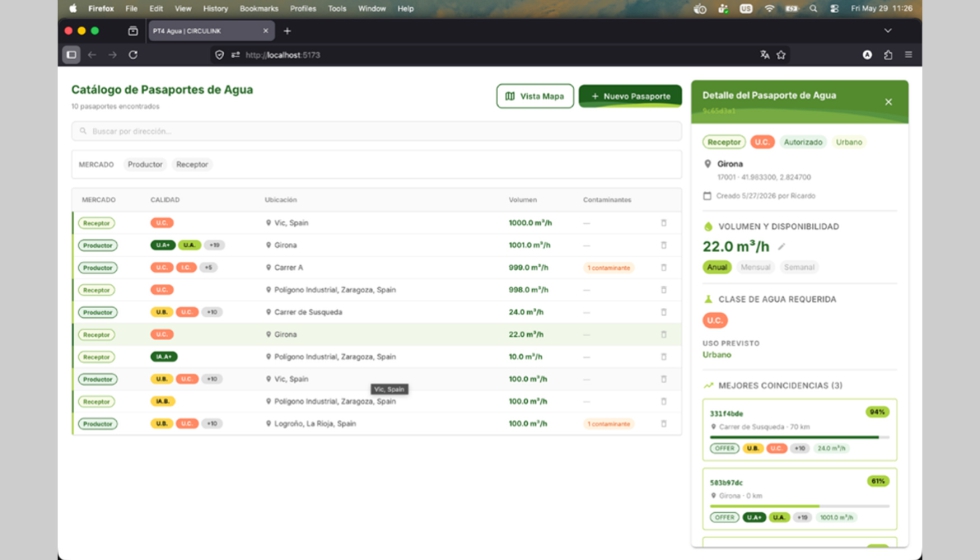
Task: Go back to the previous page
Action: pos(92,55)
